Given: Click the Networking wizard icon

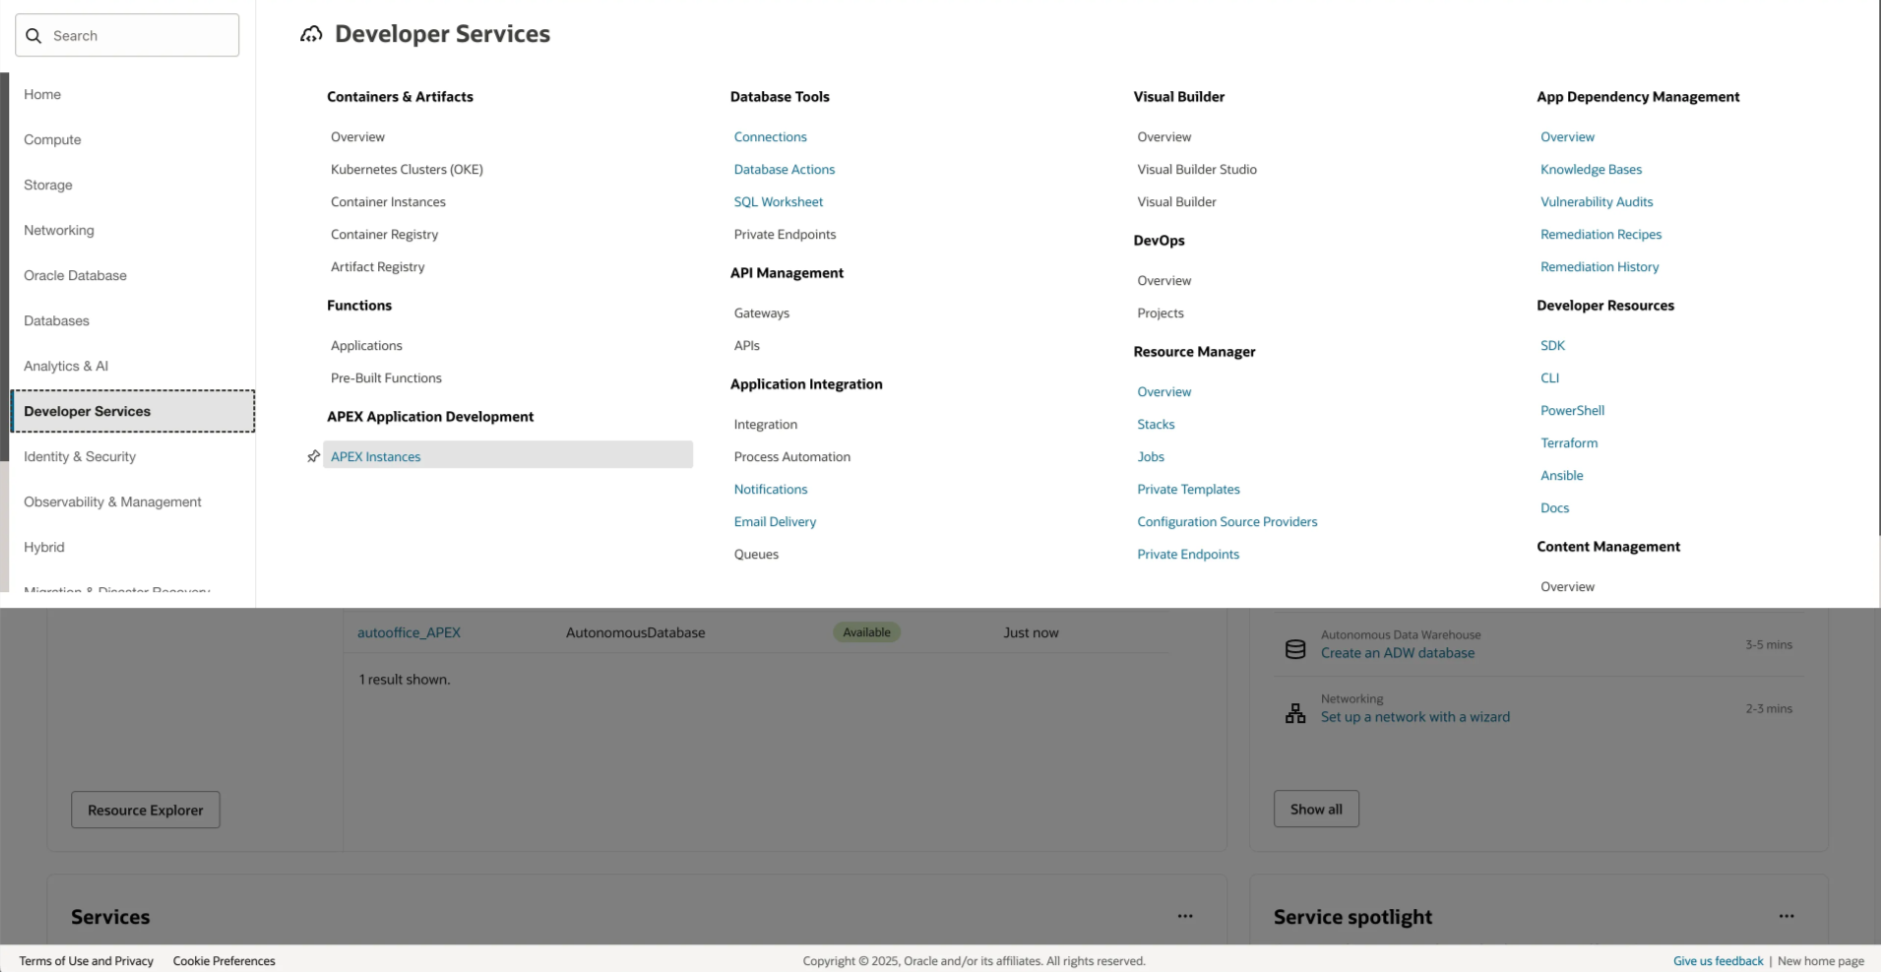Looking at the screenshot, I should coord(1295,713).
